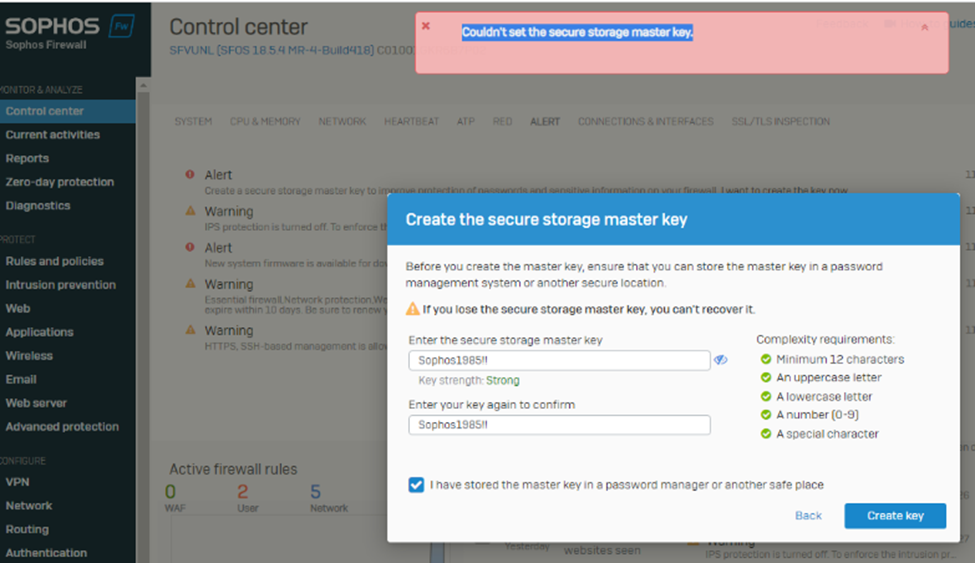Click the firmware version text SFVUNL SFOS 18.5.4
Screen dimensions: 975x563
click(x=272, y=50)
